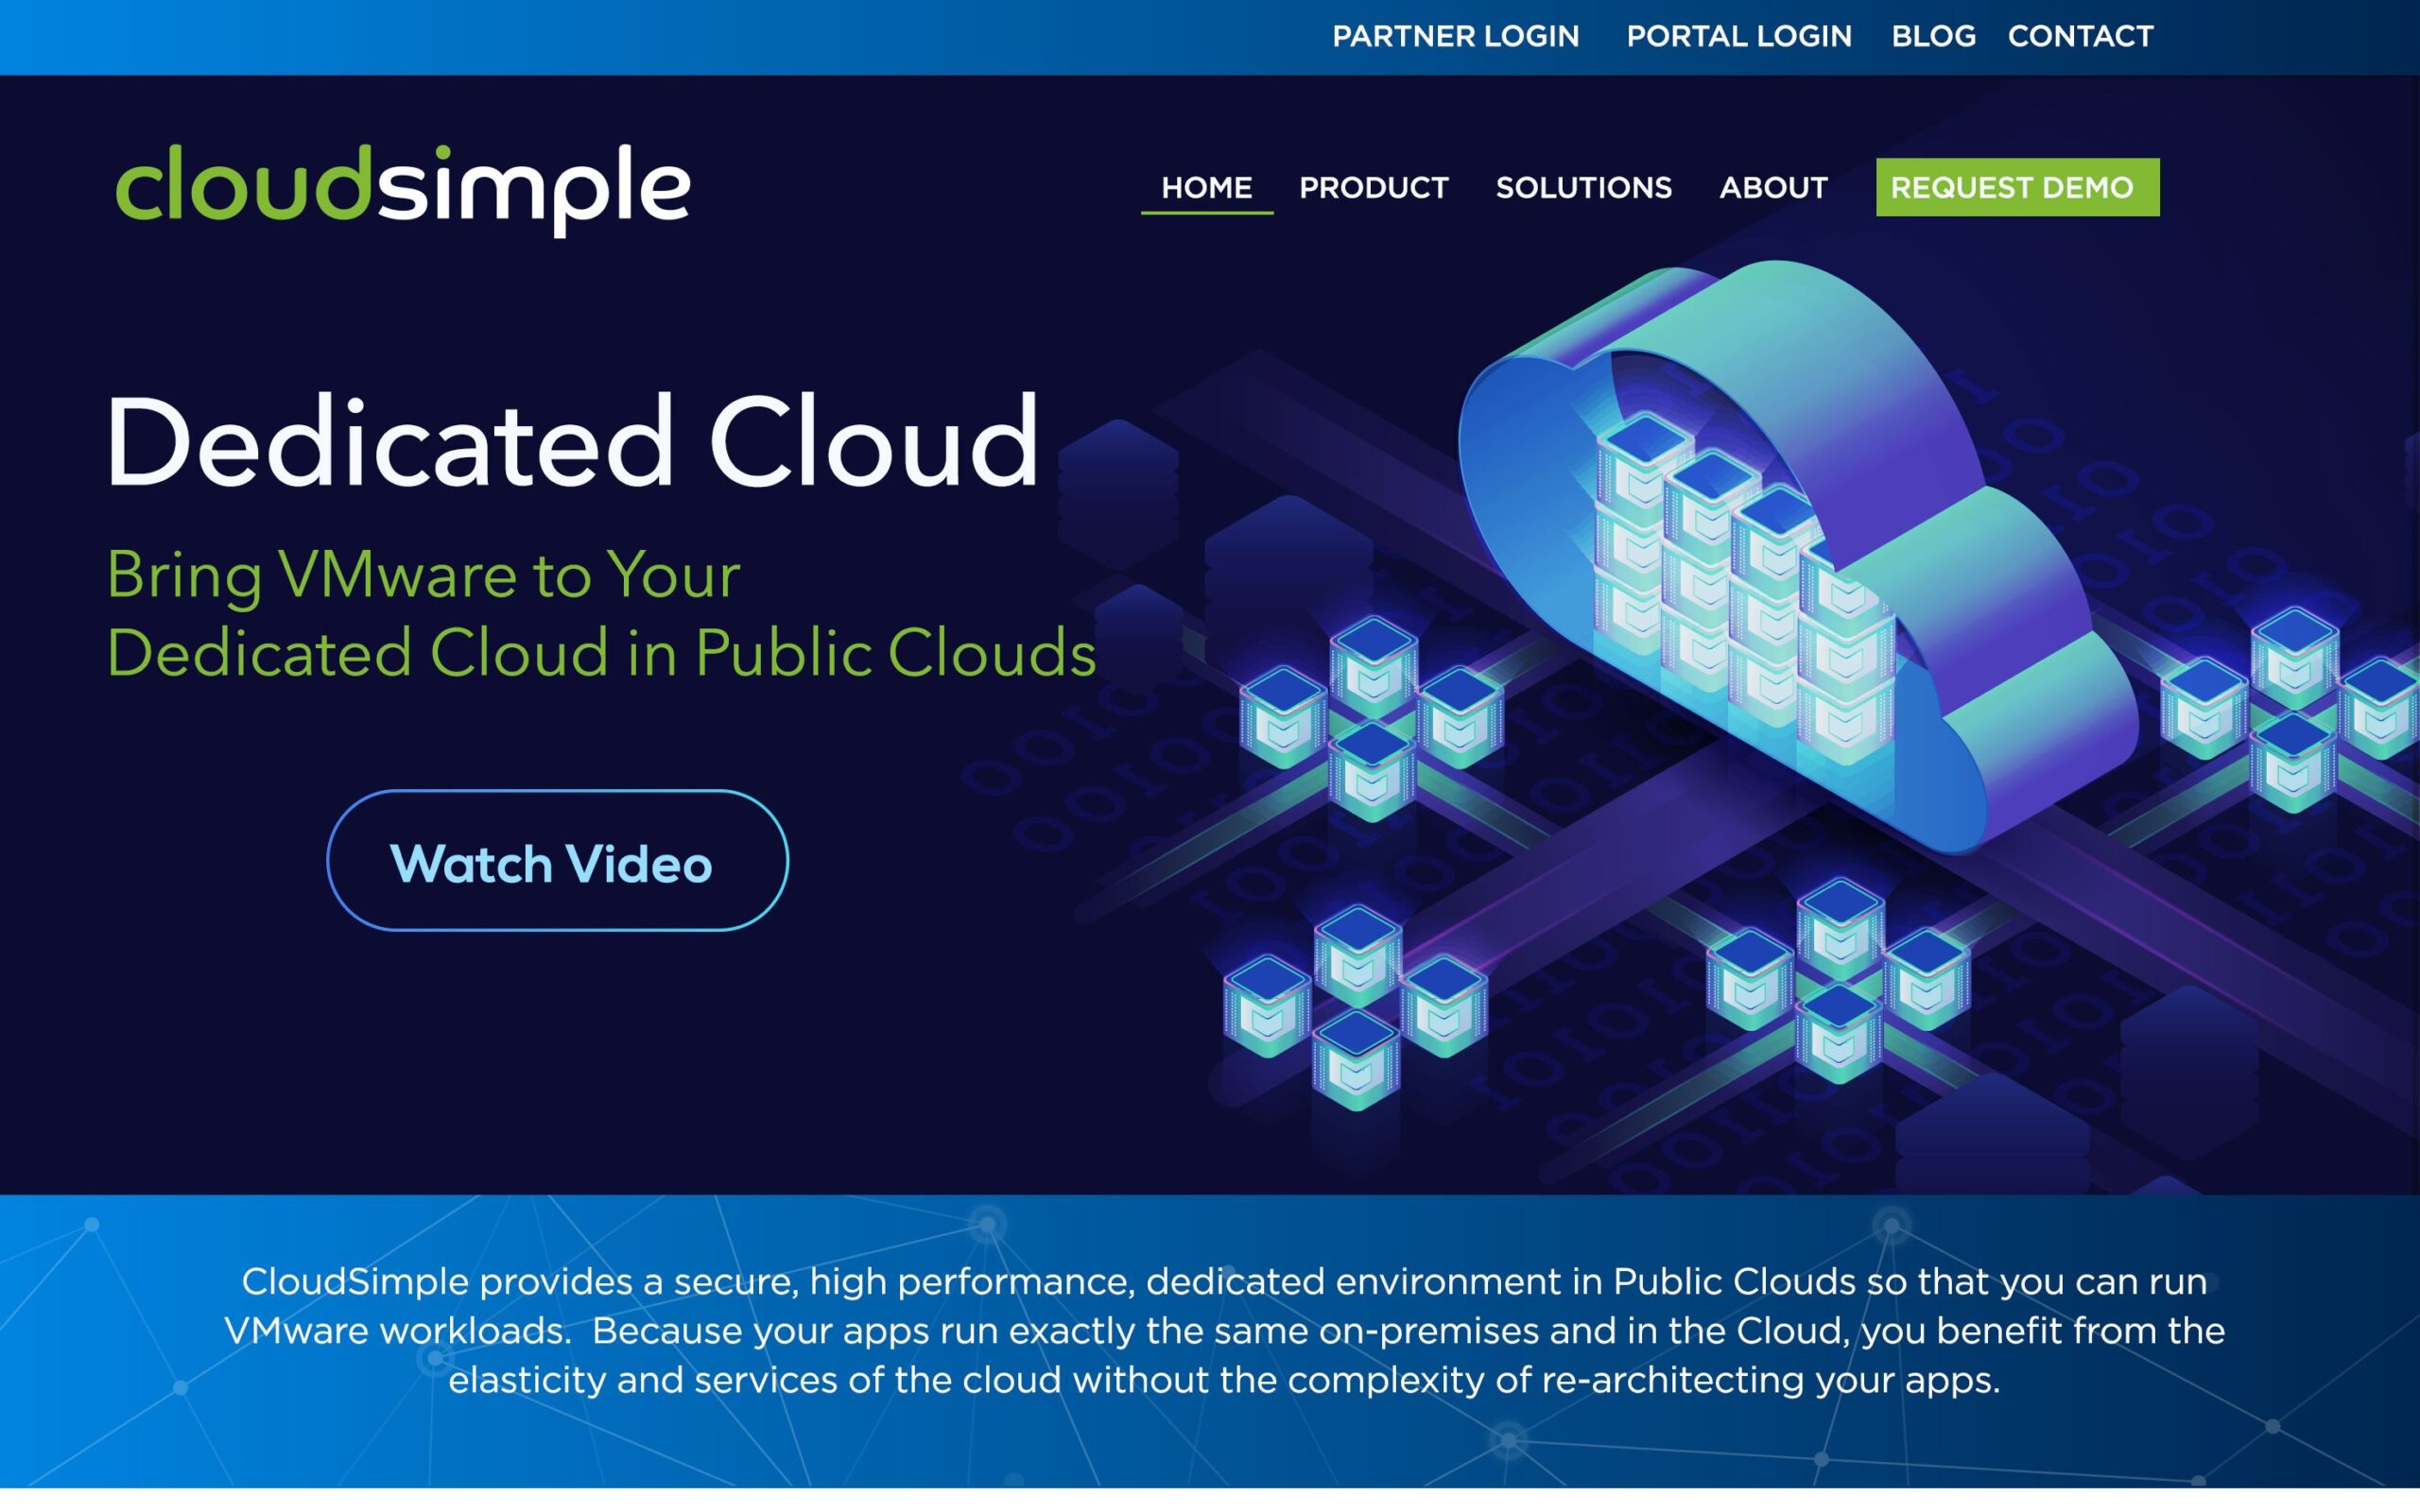Image resolution: width=2420 pixels, height=1512 pixels.
Task: Click the 'Bring VMware to Your' subtitle line
Action: pyautogui.click(x=423, y=576)
